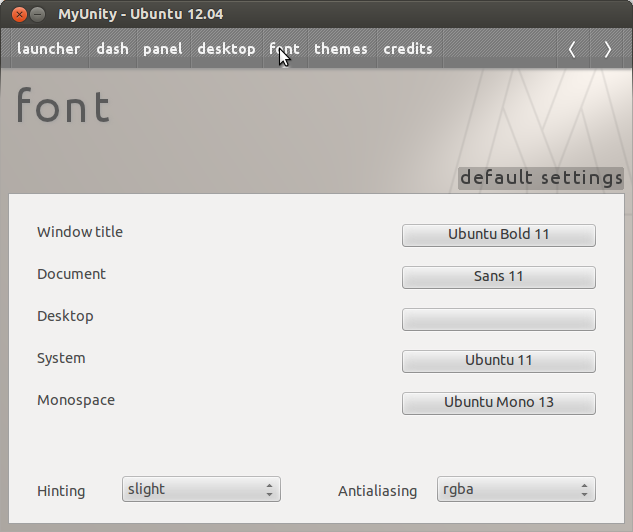Restore default settings for fonts
This screenshot has width=633, height=532.
(x=541, y=178)
